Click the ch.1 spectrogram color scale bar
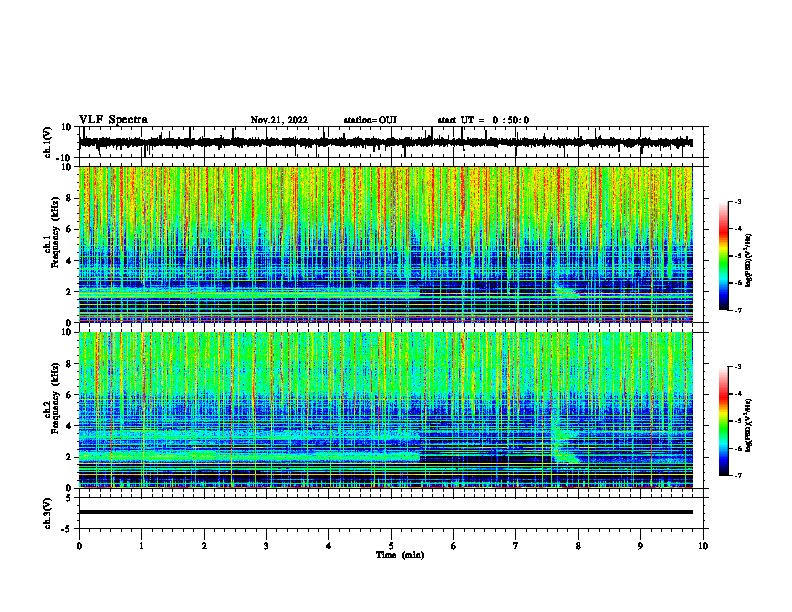792x612 pixels. [x=724, y=256]
